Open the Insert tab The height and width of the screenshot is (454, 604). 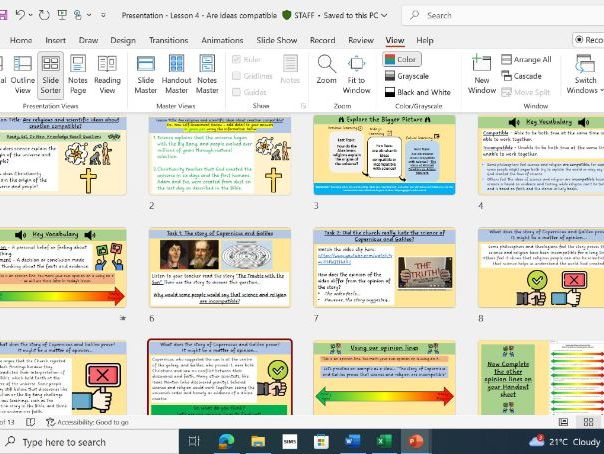[x=55, y=40]
